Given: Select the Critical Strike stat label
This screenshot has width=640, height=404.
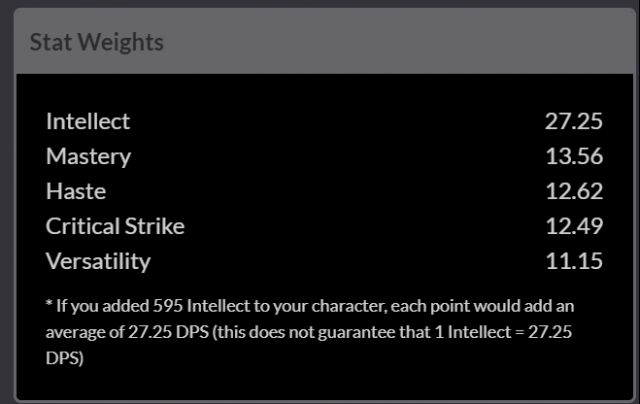Looking at the screenshot, I should pyautogui.click(x=115, y=226).
